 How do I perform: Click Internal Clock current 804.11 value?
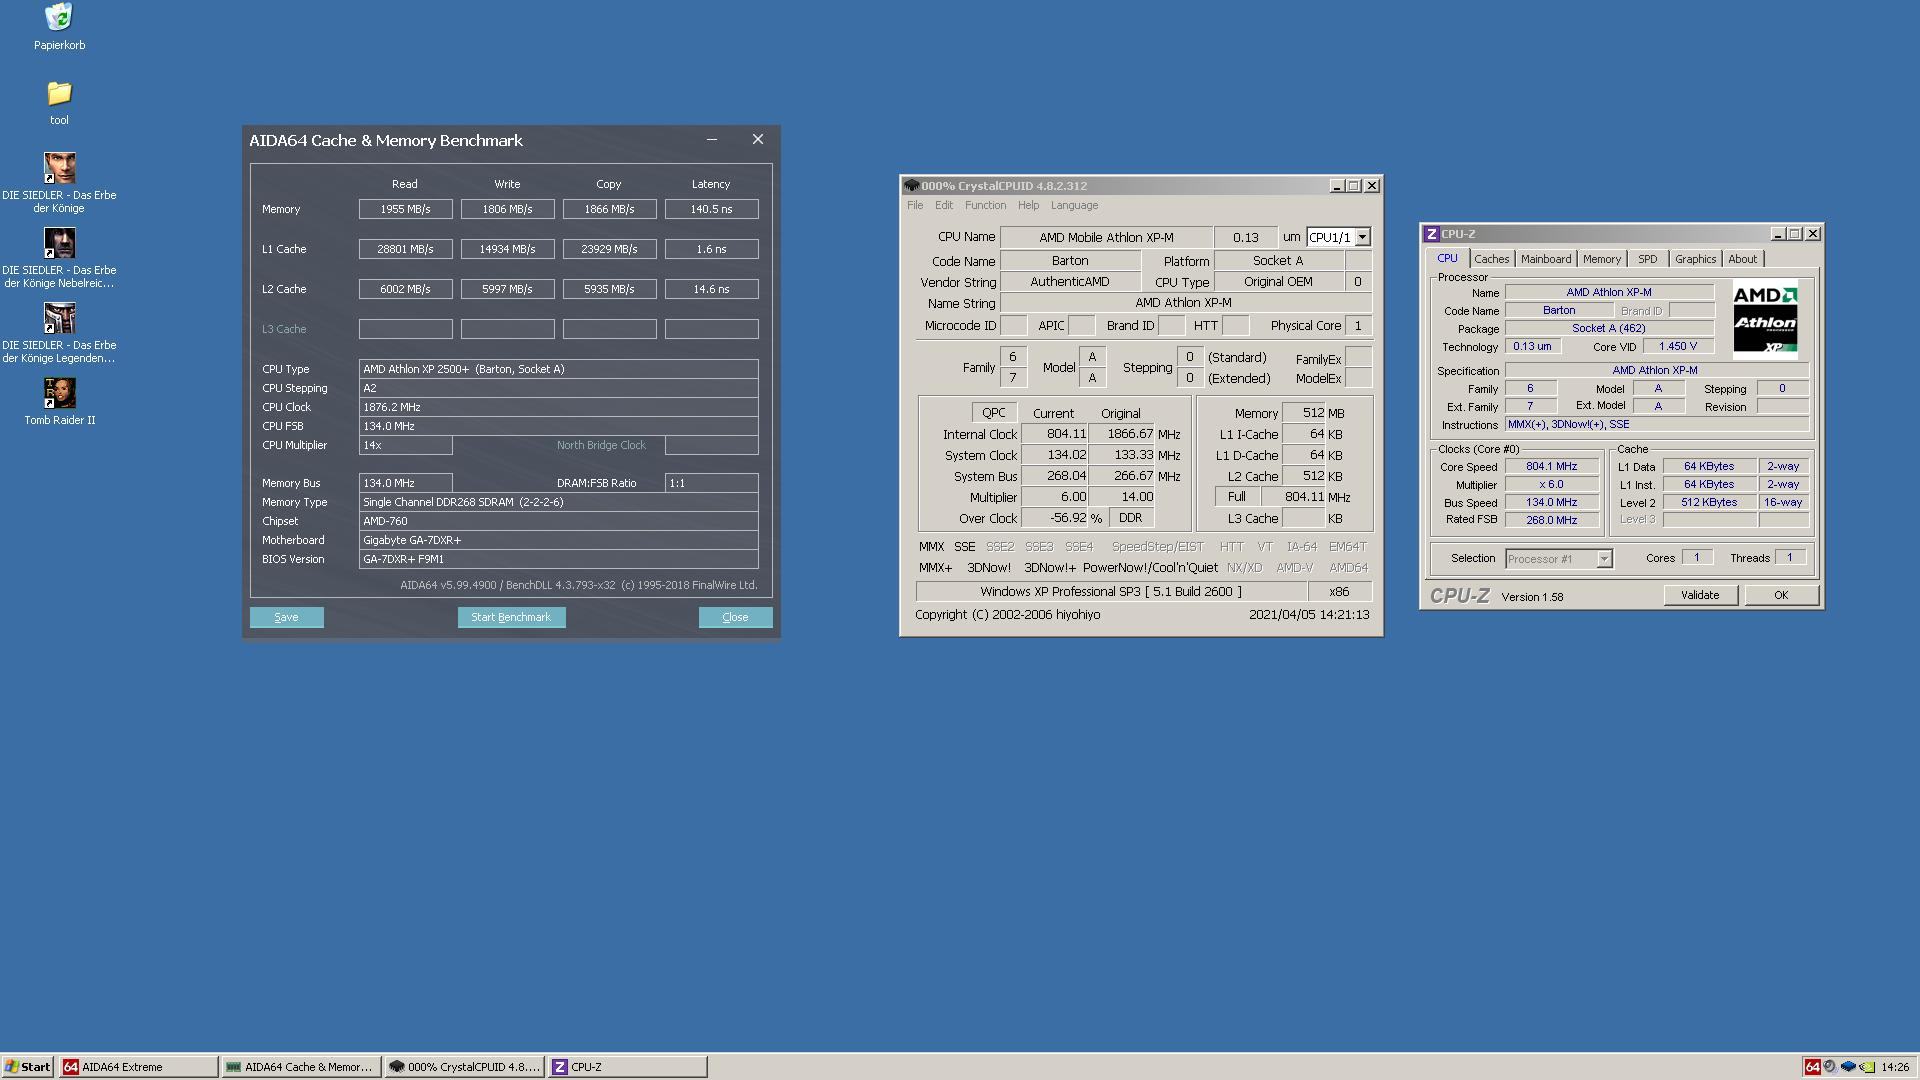point(1054,434)
